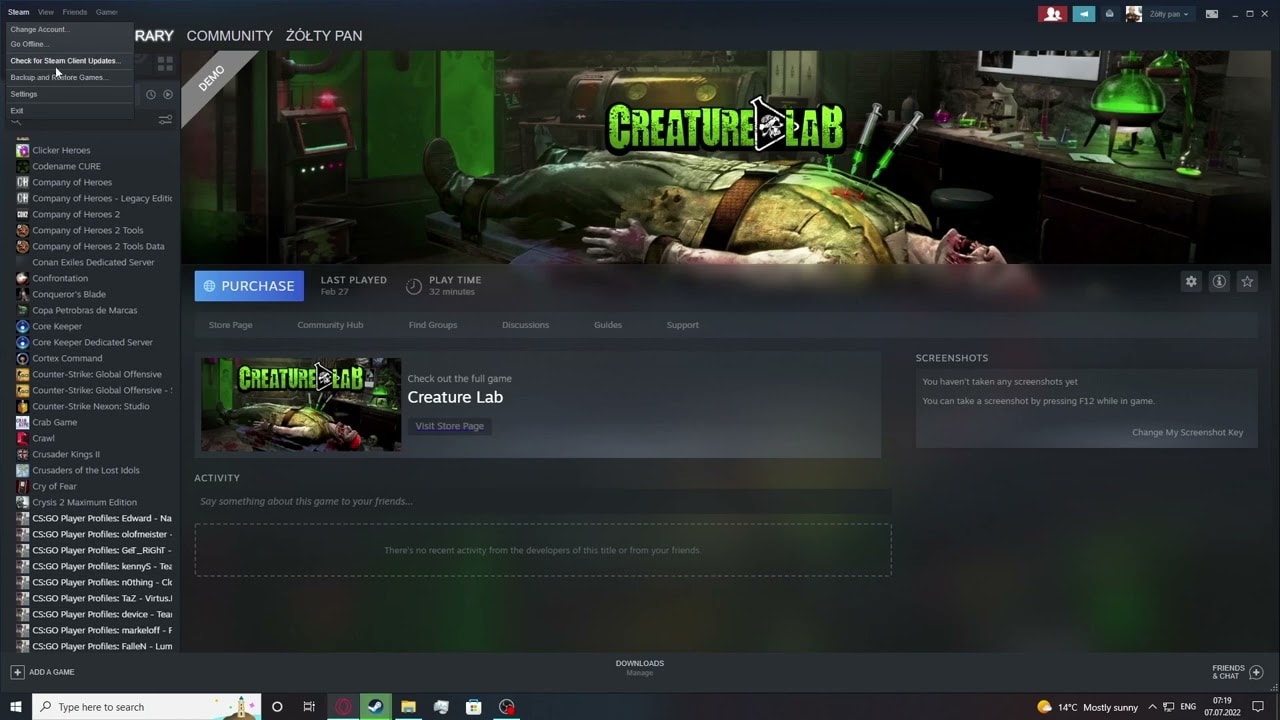The width and height of the screenshot is (1280, 720).
Task: Open the Friends & Chat label
Action: pyautogui.click(x=1228, y=672)
